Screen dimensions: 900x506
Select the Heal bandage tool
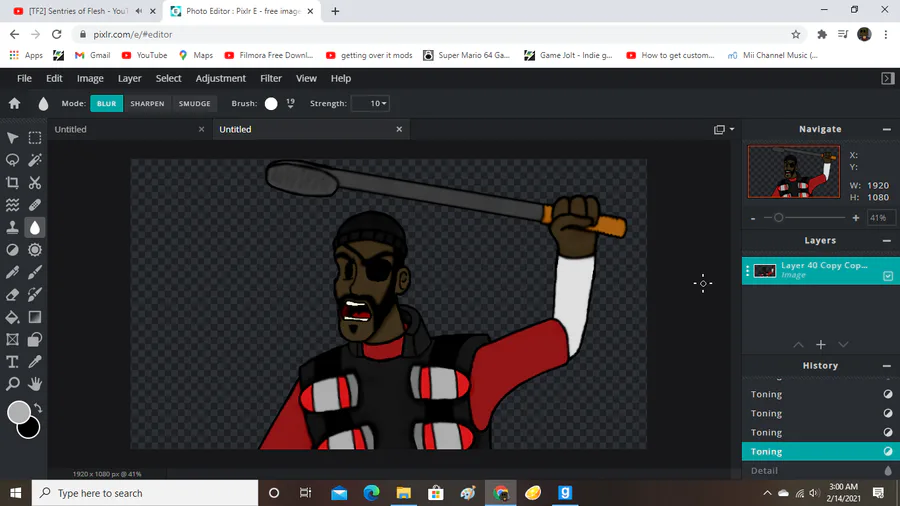coord(35,205)
